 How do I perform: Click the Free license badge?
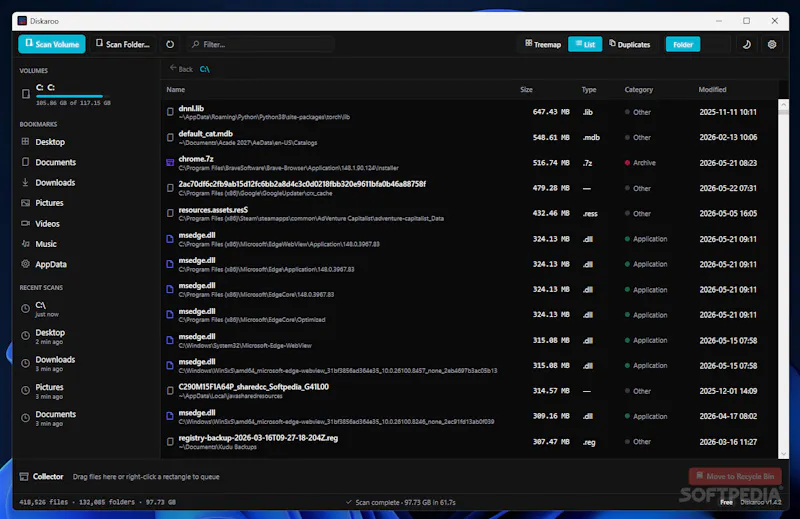pyautogui.click(x=726, y=502)
